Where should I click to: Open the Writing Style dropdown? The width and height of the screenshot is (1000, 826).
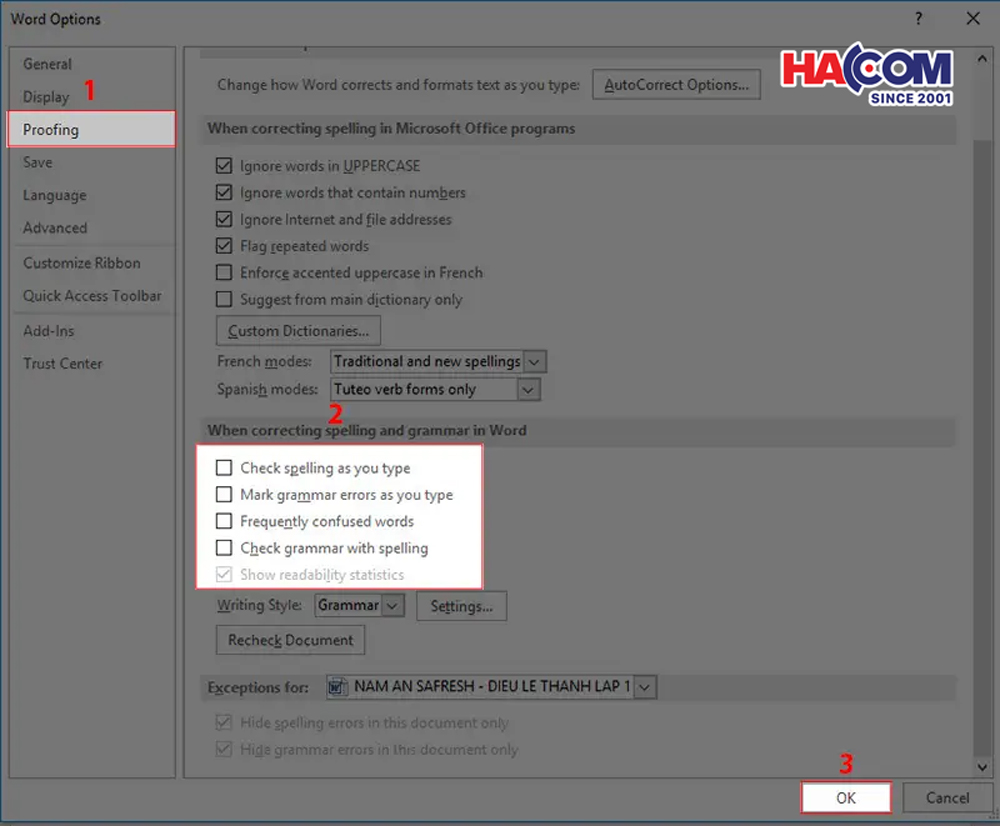392,605
